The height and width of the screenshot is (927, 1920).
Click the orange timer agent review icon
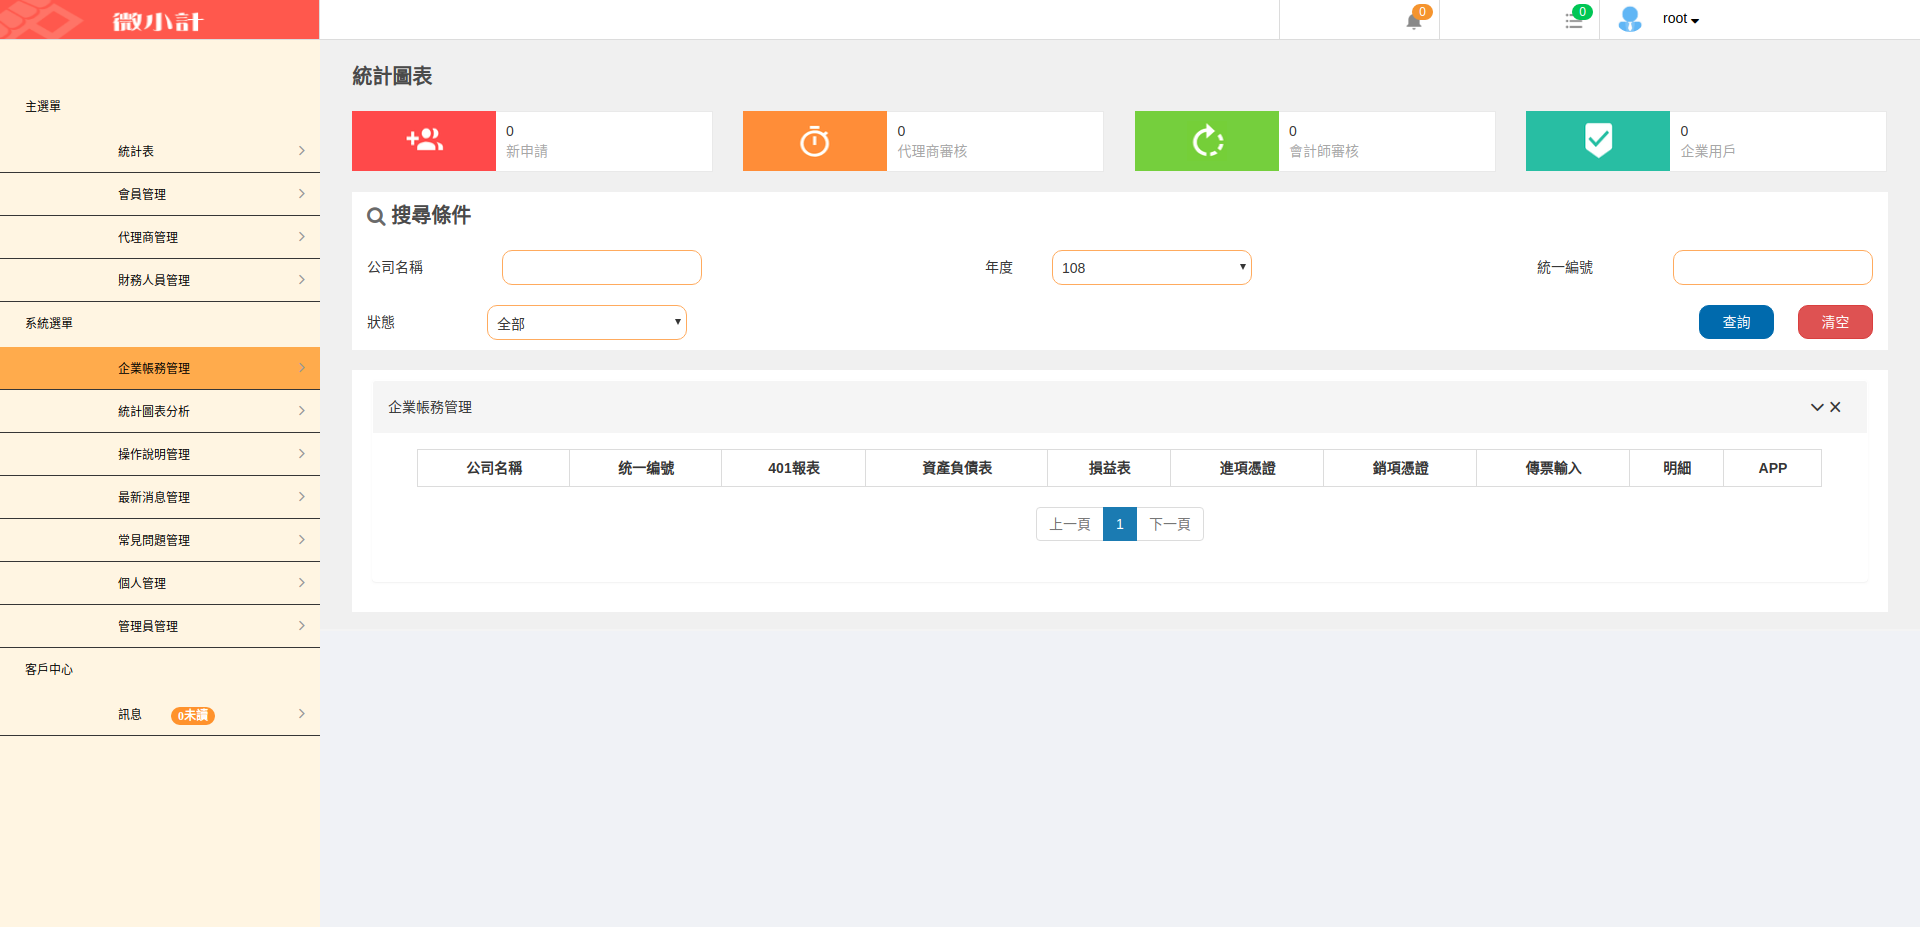point(814,141)
